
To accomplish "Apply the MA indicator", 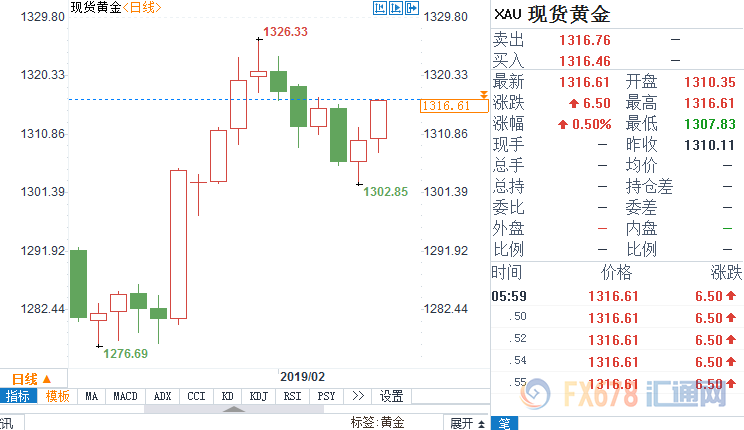I will coord(91,396).
